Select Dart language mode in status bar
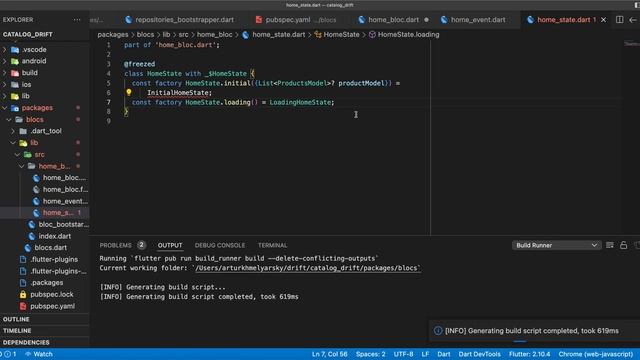640x360 pixels. pos(444,354)
